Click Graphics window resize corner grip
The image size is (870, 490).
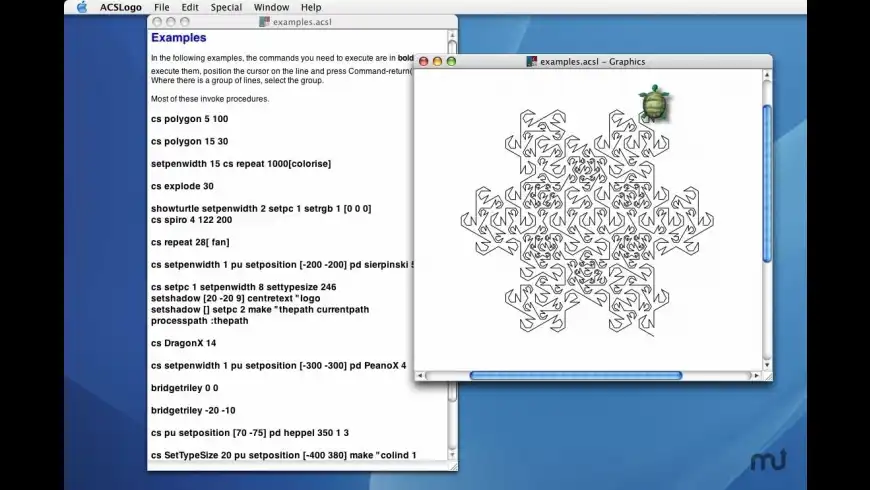click(767, 376)
